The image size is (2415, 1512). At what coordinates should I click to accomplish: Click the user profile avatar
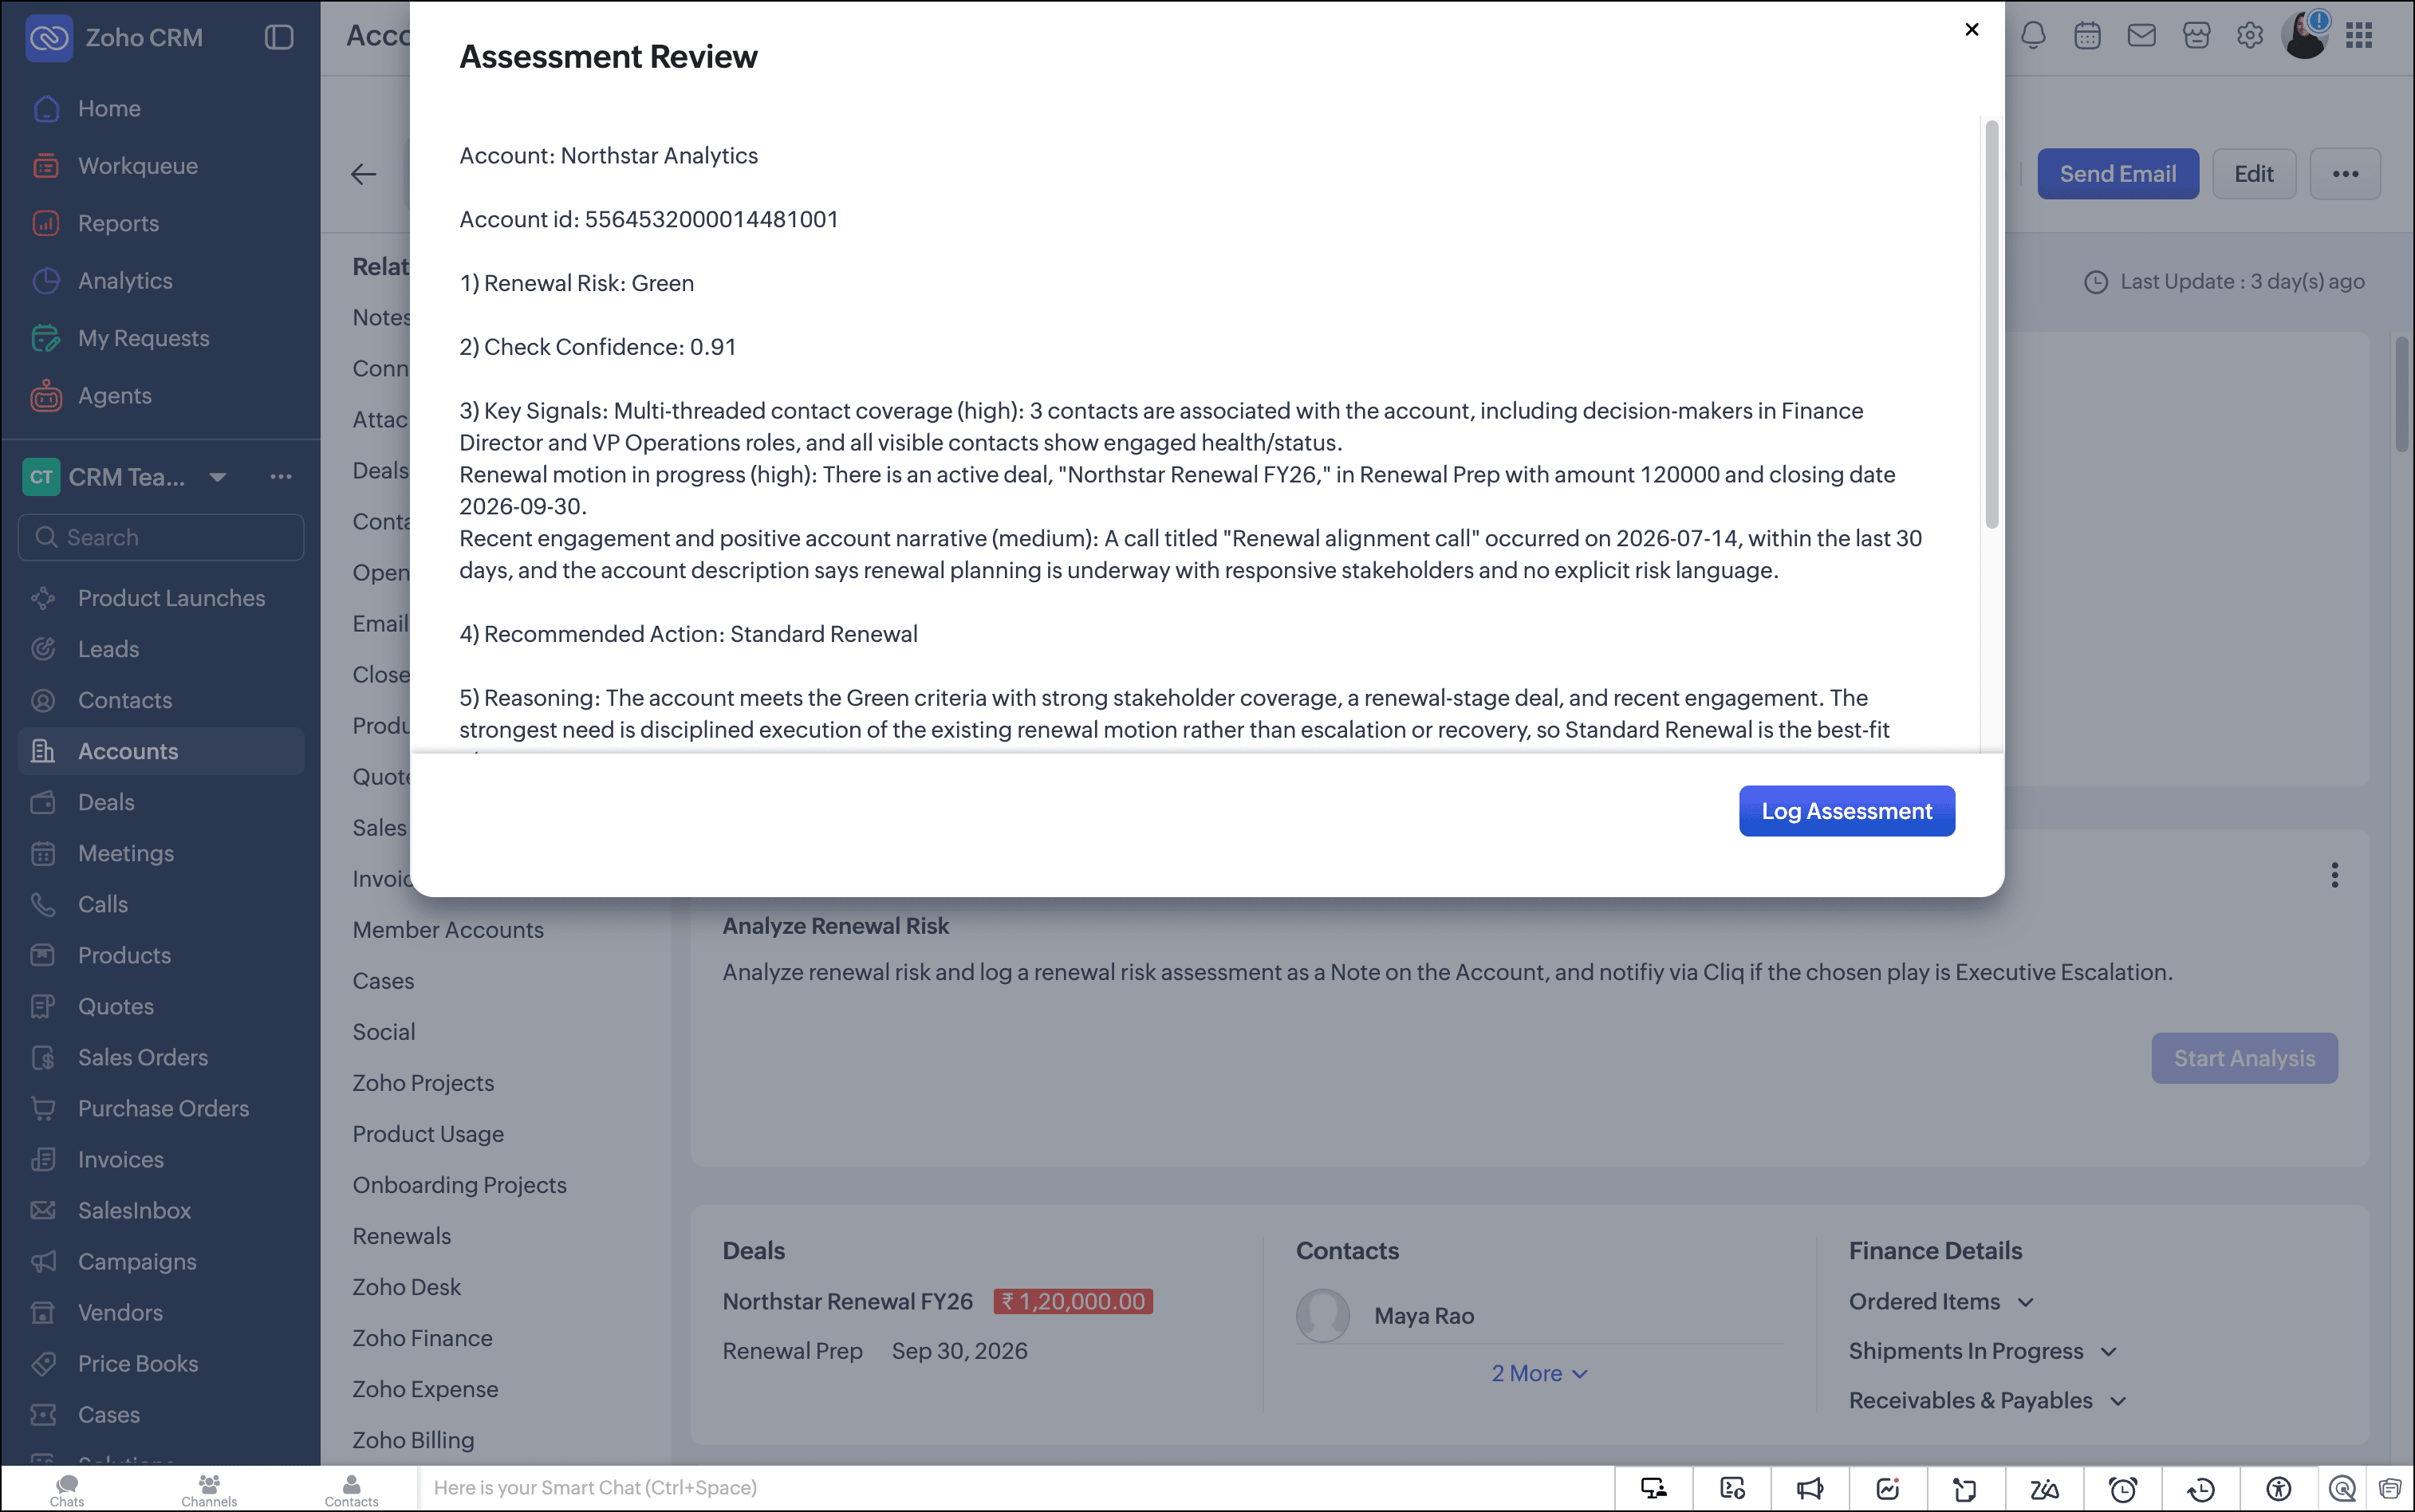[2305, 36]
